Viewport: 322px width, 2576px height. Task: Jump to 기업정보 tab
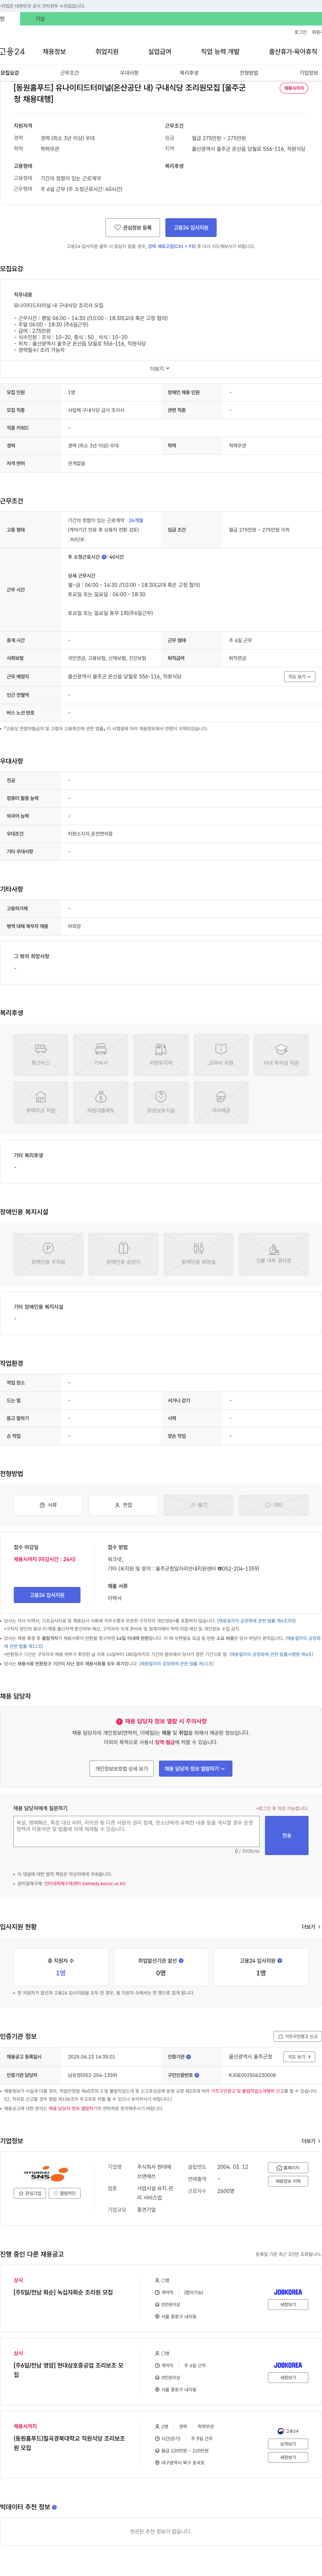click(x=309, y=73)
